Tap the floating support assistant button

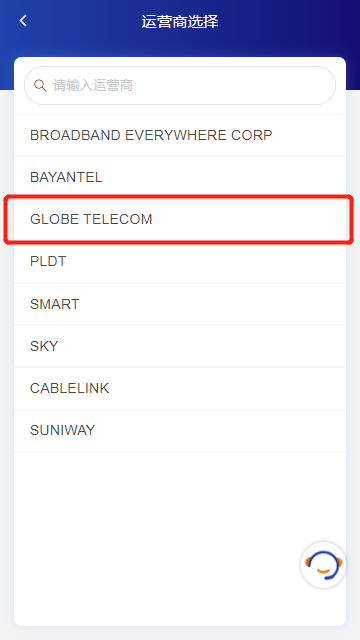pyautogui.click(x=323, y=565)
